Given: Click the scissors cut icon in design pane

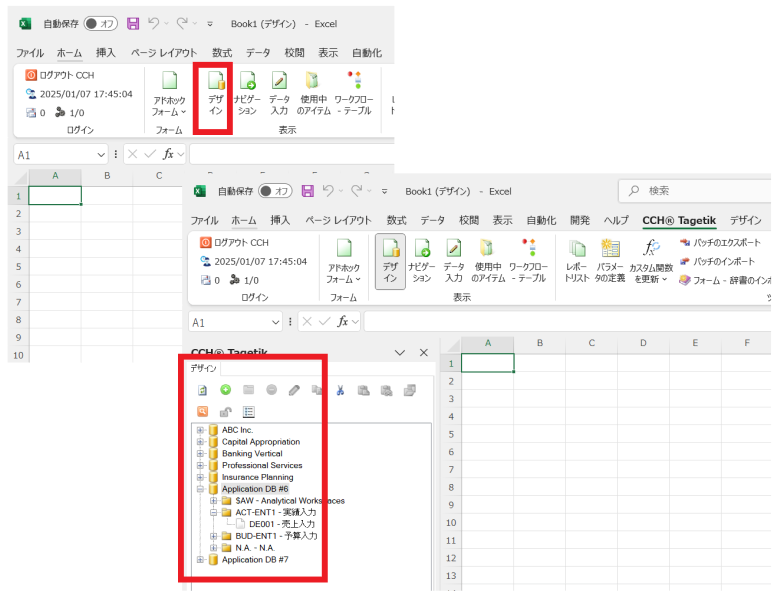Looking at the screenshot, I should (340, 390).
